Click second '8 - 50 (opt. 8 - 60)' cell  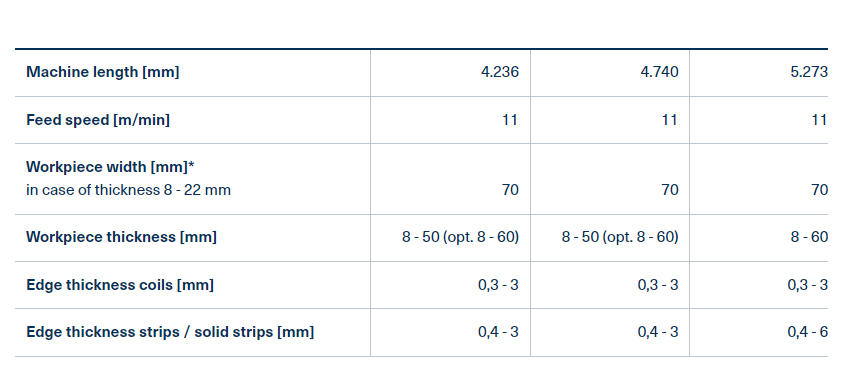tap(620, 237)
